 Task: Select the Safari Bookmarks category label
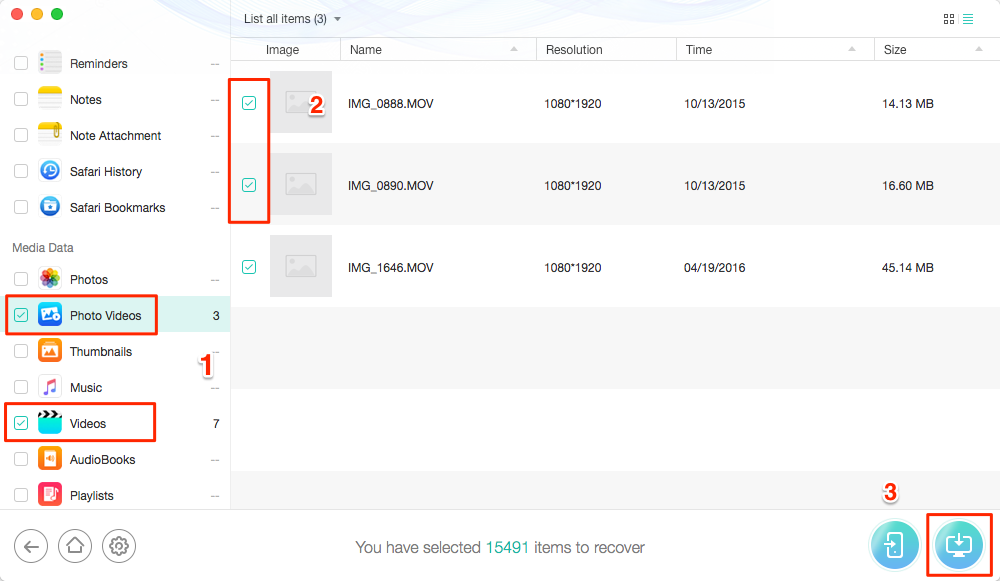click(x=117, y=208)
